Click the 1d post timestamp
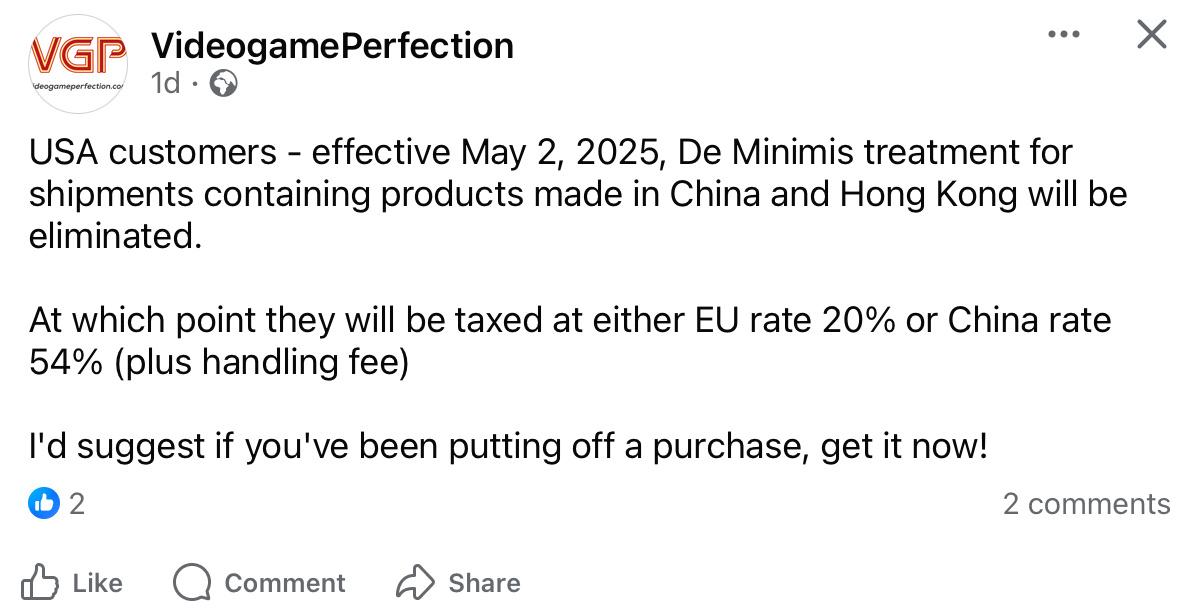The height and width of the screenshot is (613, 1195). [165, 84]
